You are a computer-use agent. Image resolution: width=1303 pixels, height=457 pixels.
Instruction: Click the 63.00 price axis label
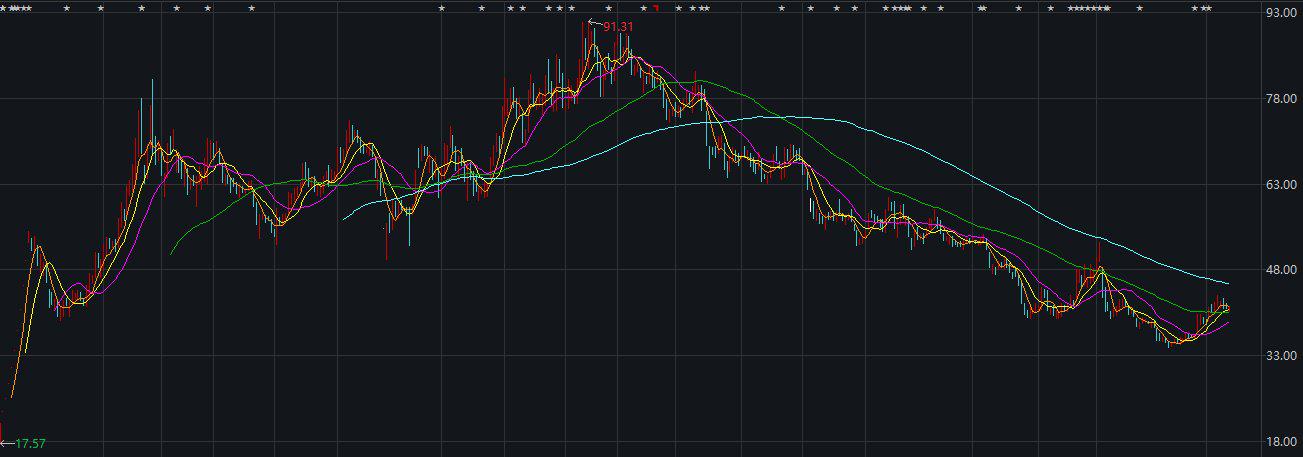[1279, 185]
